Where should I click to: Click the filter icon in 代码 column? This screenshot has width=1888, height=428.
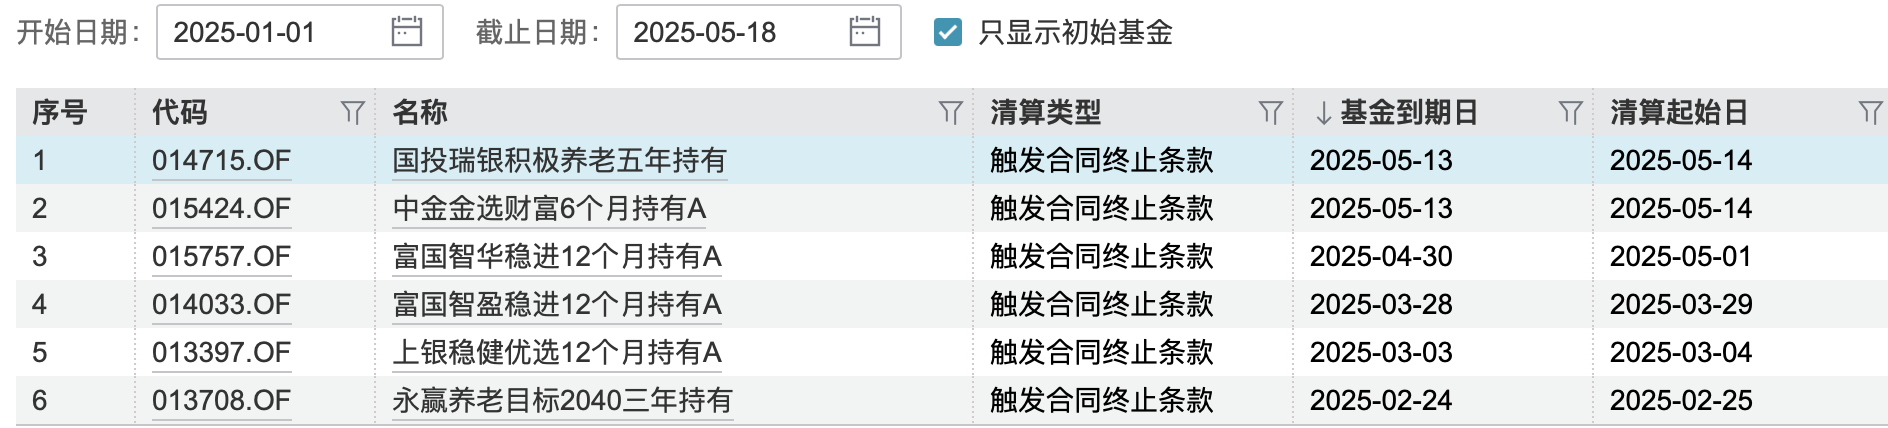click(352, 113)
